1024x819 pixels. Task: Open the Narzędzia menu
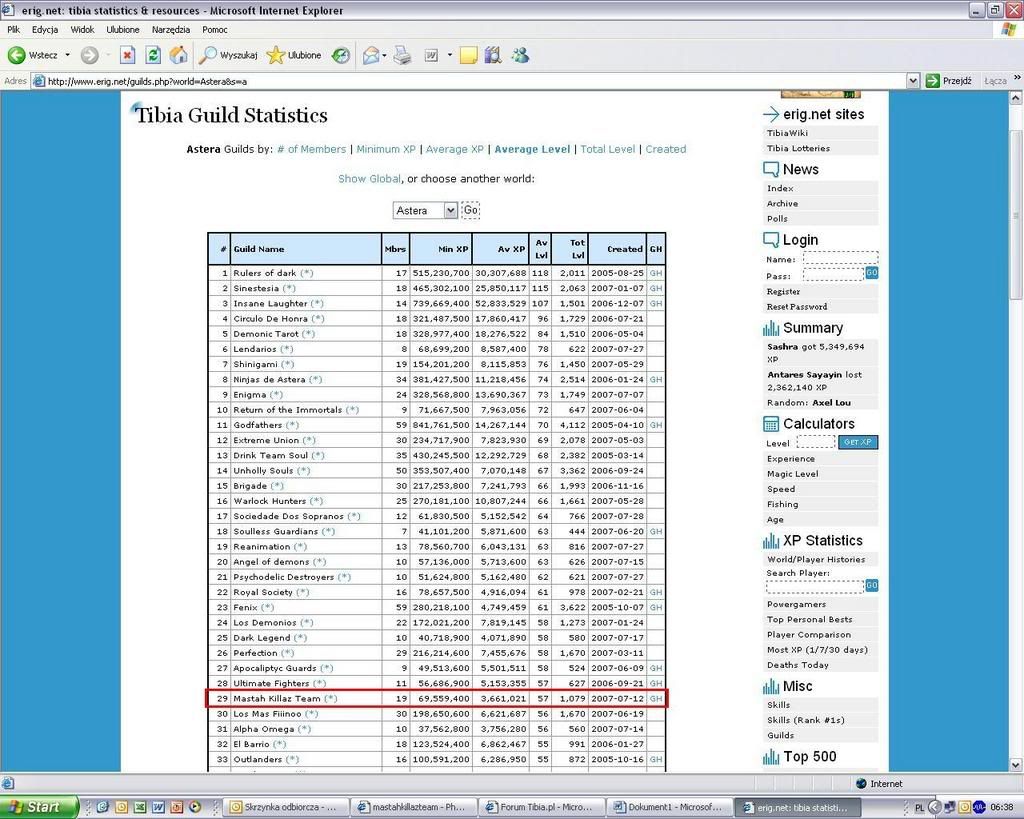[x=170, y=29]
